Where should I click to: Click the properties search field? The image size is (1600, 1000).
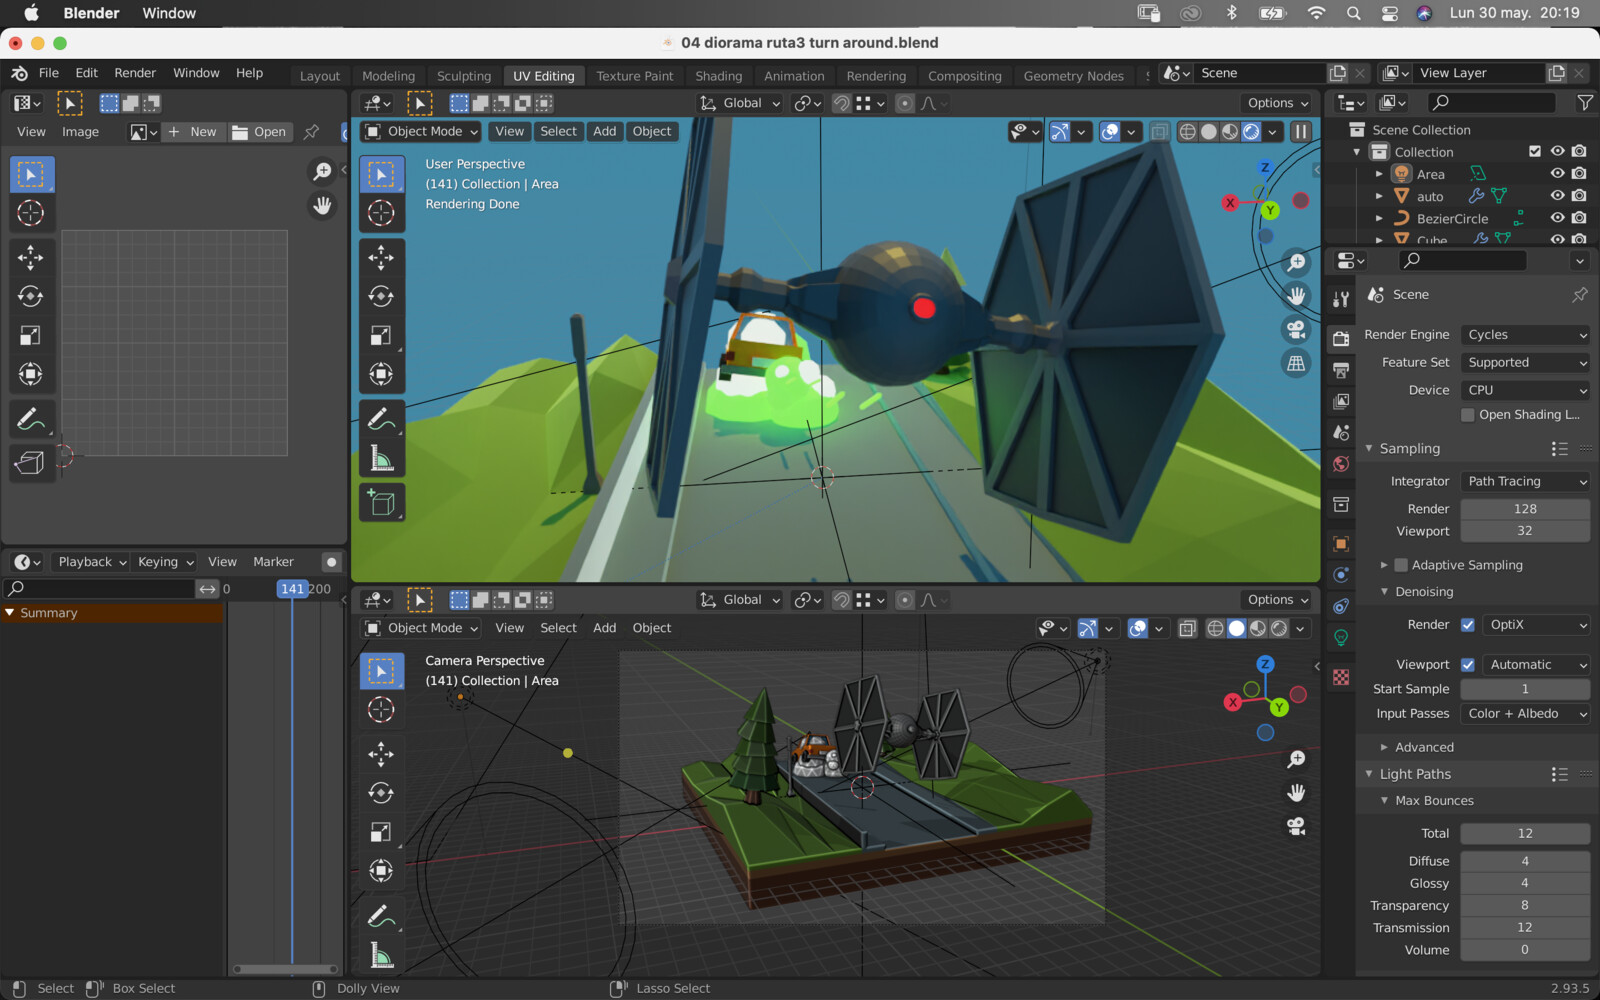(1463, 260)
